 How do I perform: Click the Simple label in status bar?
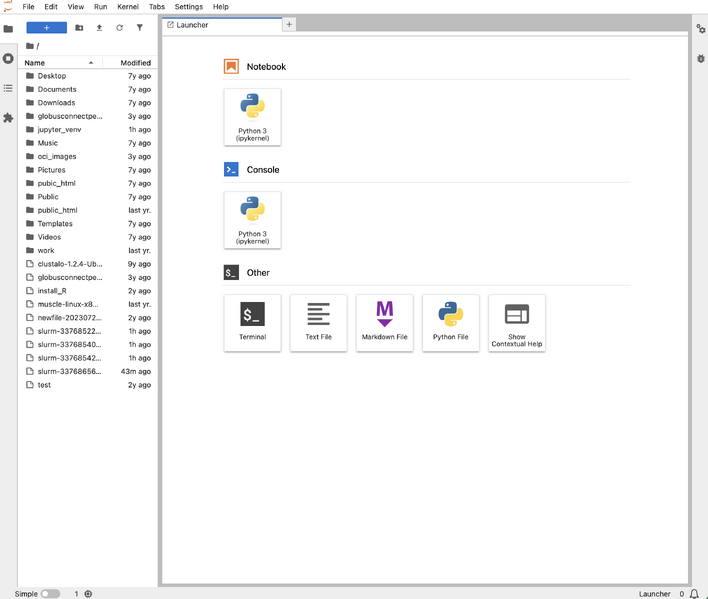click(x=26, y=594)
